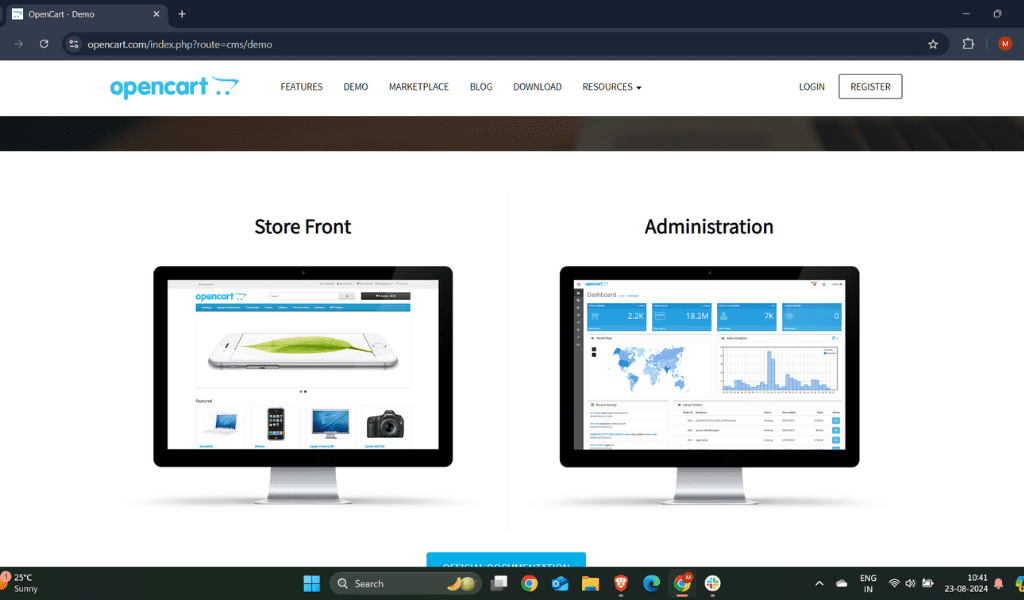
Task: Open the Extensions puzzle icon
Action: click(x=968, y=44)
